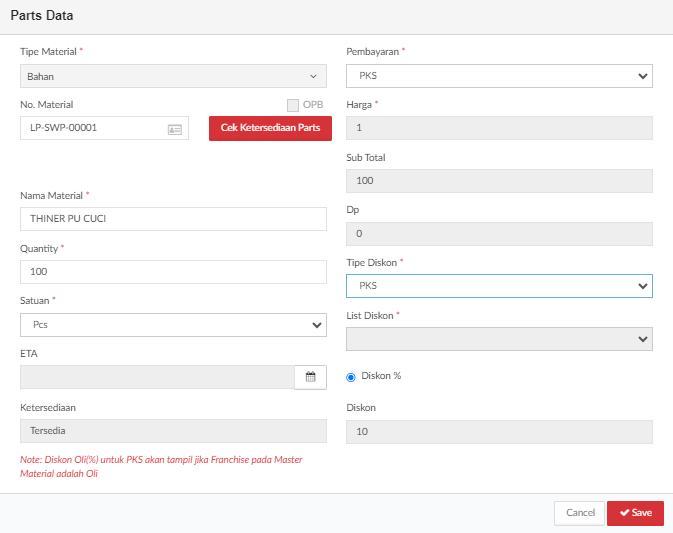This screenshot has width=673, height=533.
Task: Click the Nama Material text field
Action: tap(173, 219)
